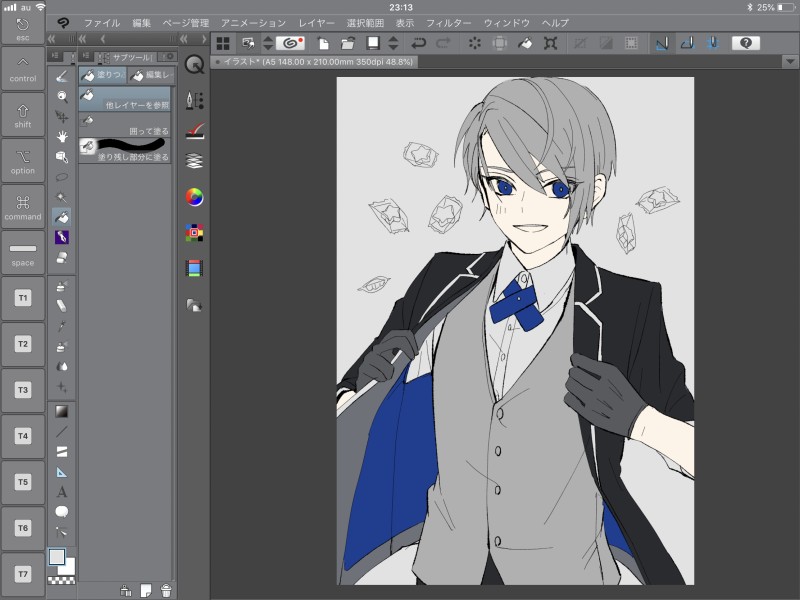Select the Zoom magnifier tool
This screenshot has width=800, height=600.
coord(62,96)
